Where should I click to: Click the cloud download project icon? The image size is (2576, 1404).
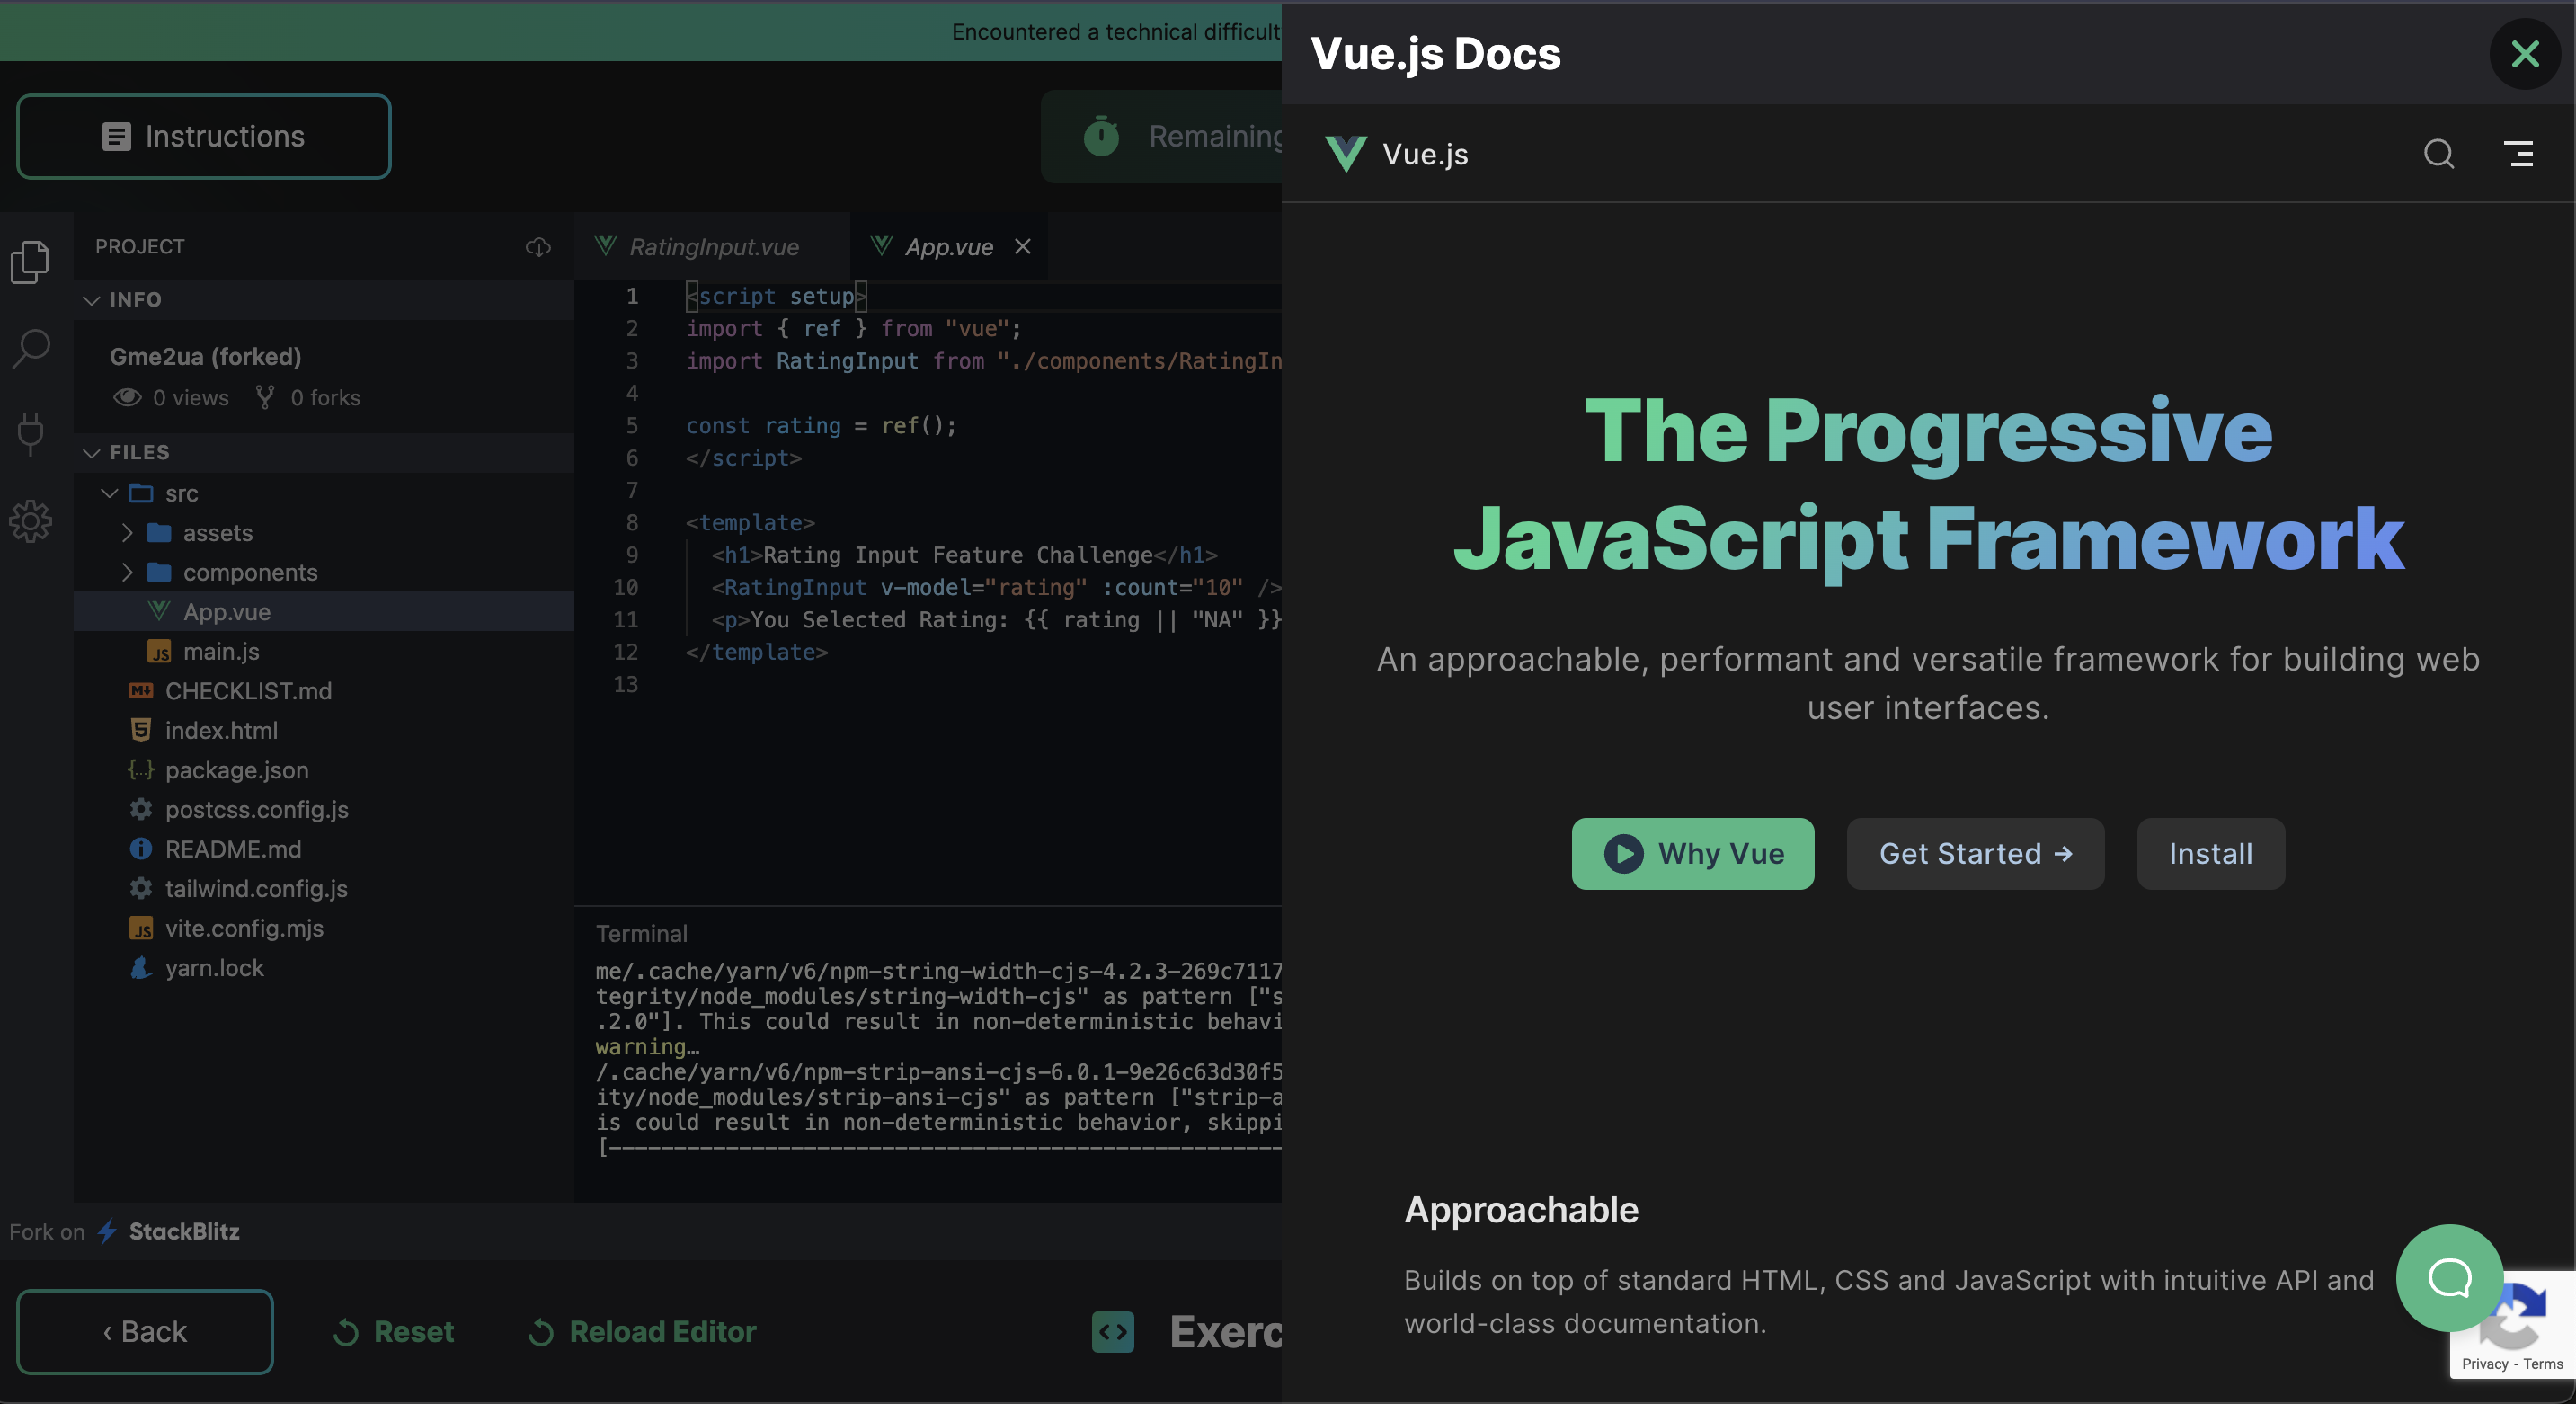tap(538, 247)
